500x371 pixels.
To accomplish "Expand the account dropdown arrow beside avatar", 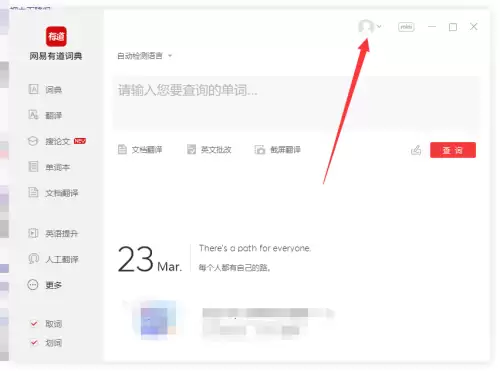I will [x=379, y=26].
